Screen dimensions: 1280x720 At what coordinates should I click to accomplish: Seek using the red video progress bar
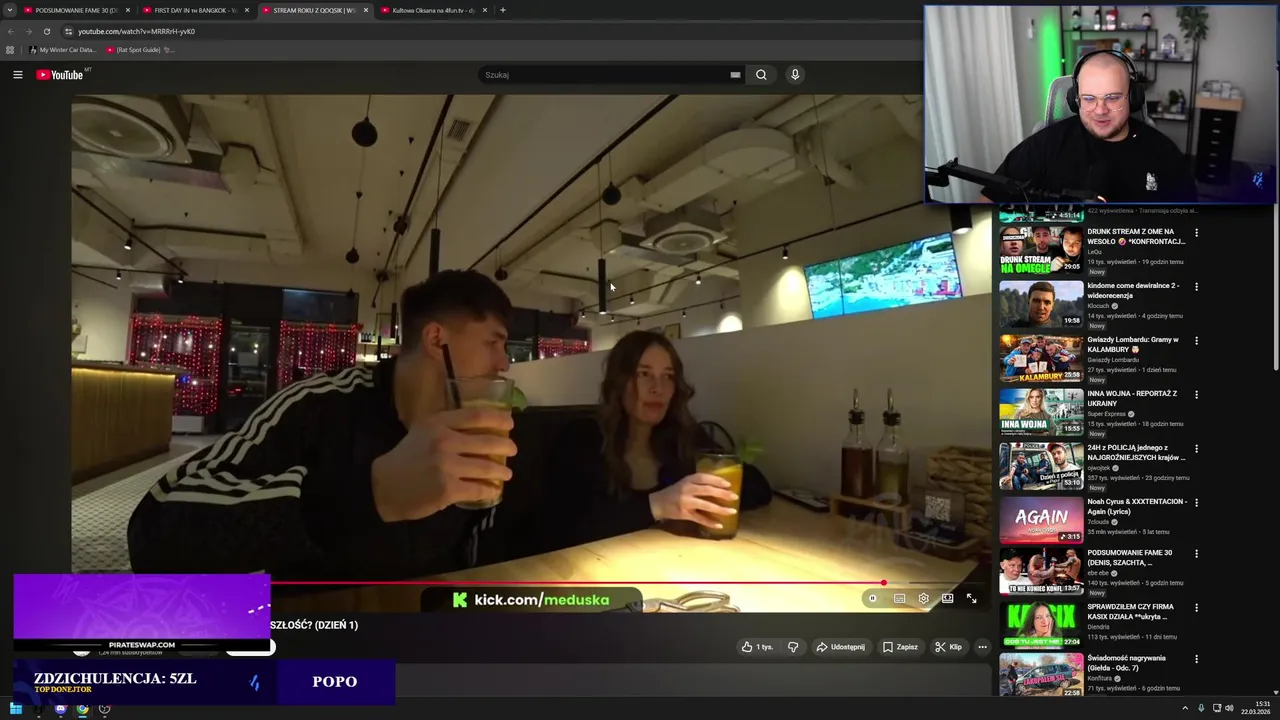[x=577, y=583]
